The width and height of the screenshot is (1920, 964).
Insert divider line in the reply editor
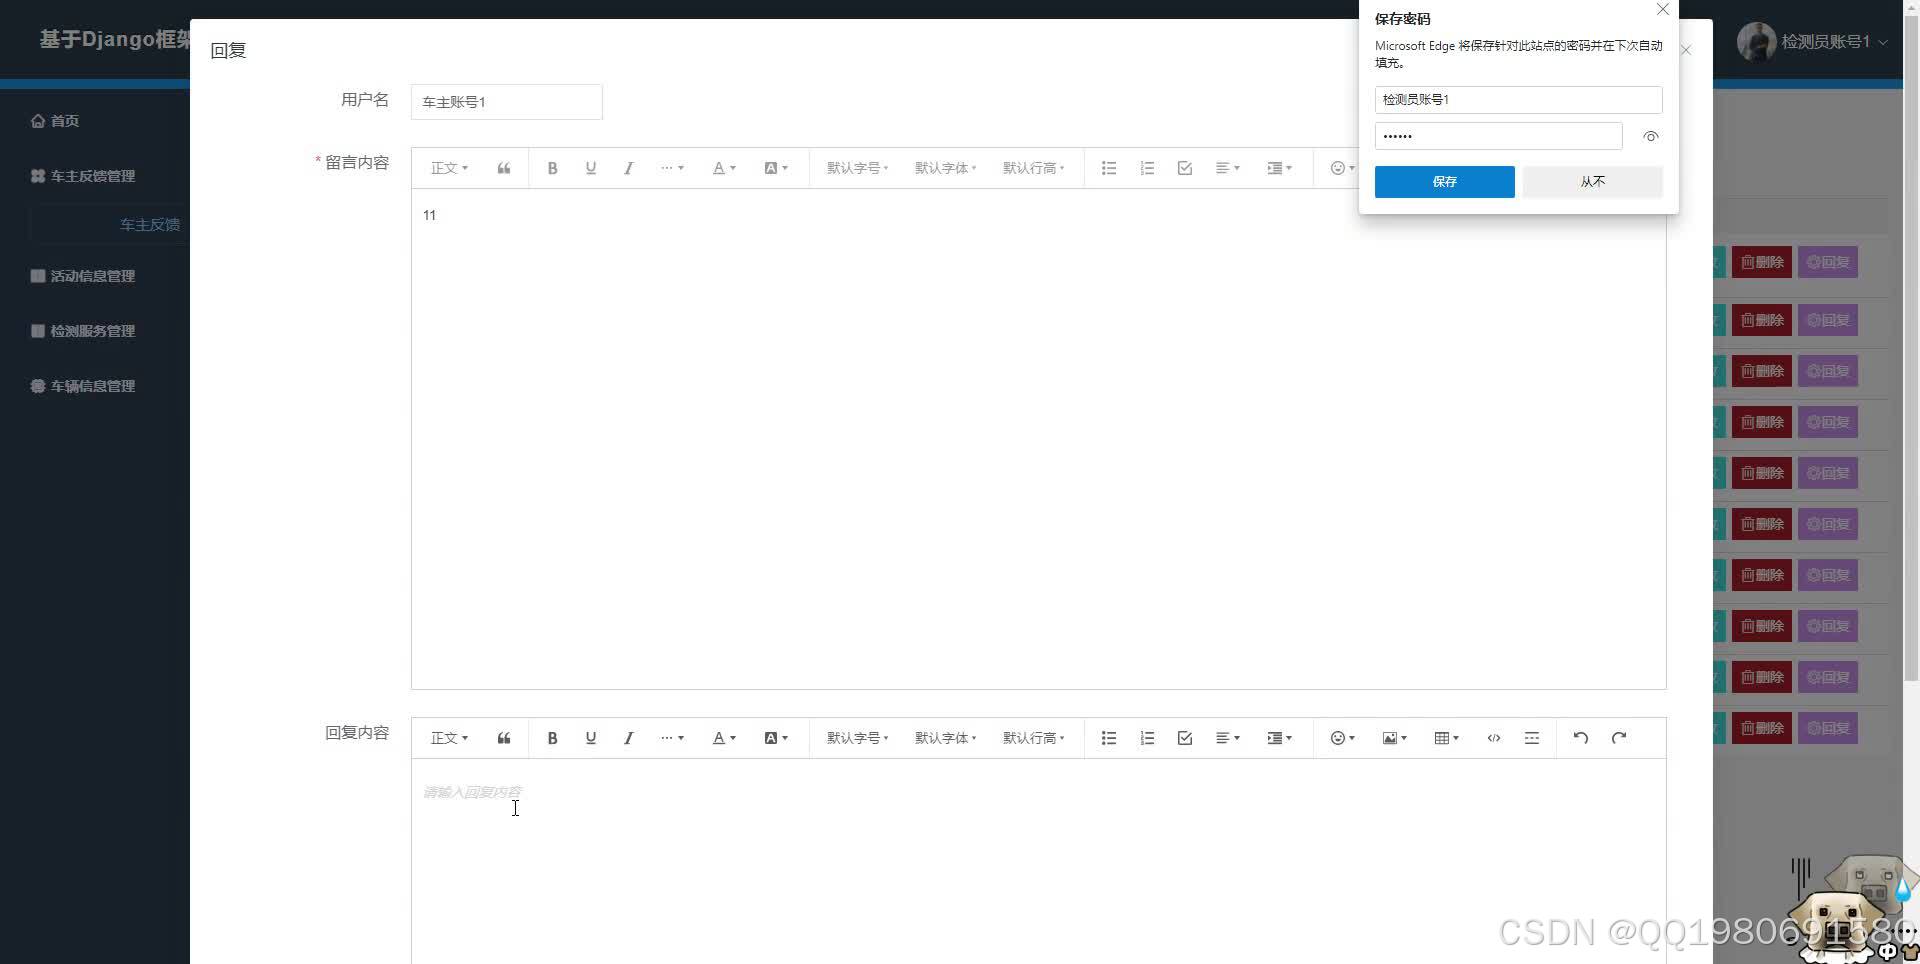pos(1532,738)
